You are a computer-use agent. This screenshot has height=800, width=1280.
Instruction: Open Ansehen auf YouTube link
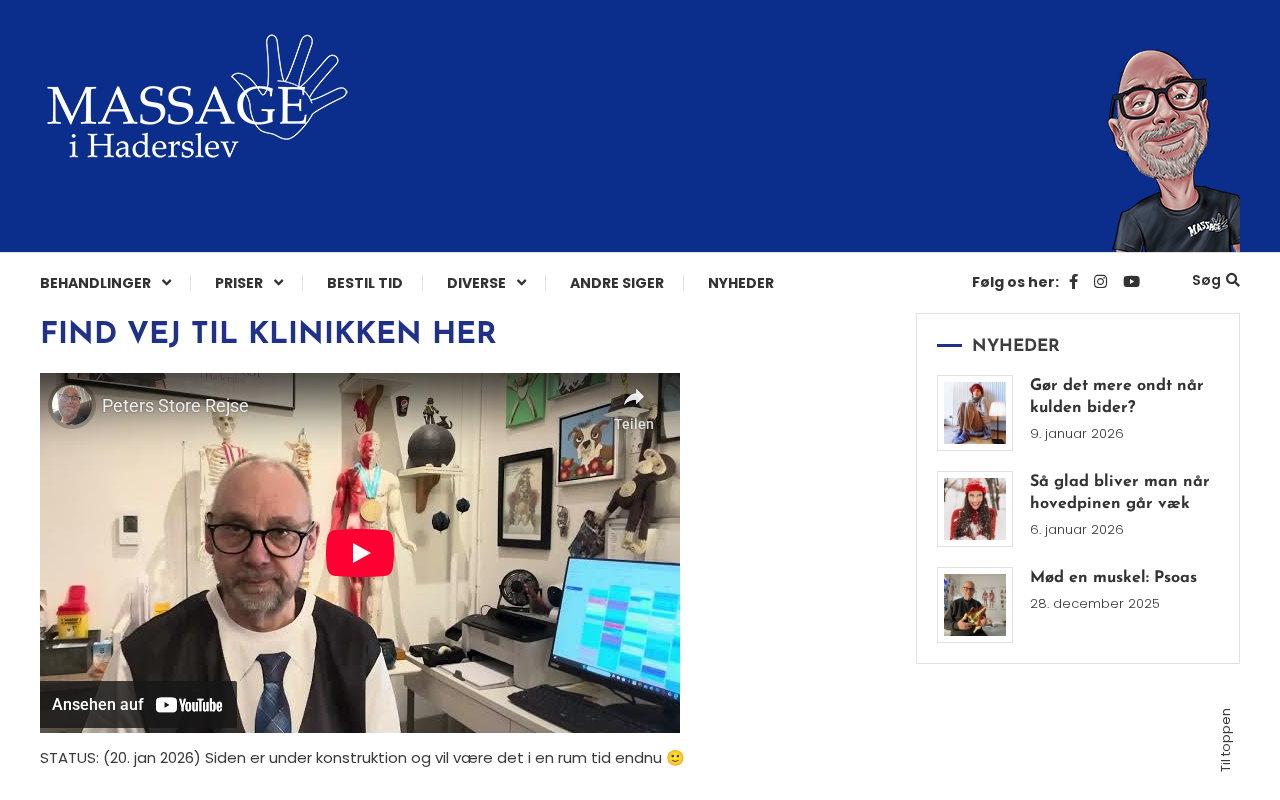(x=138, y=704)
